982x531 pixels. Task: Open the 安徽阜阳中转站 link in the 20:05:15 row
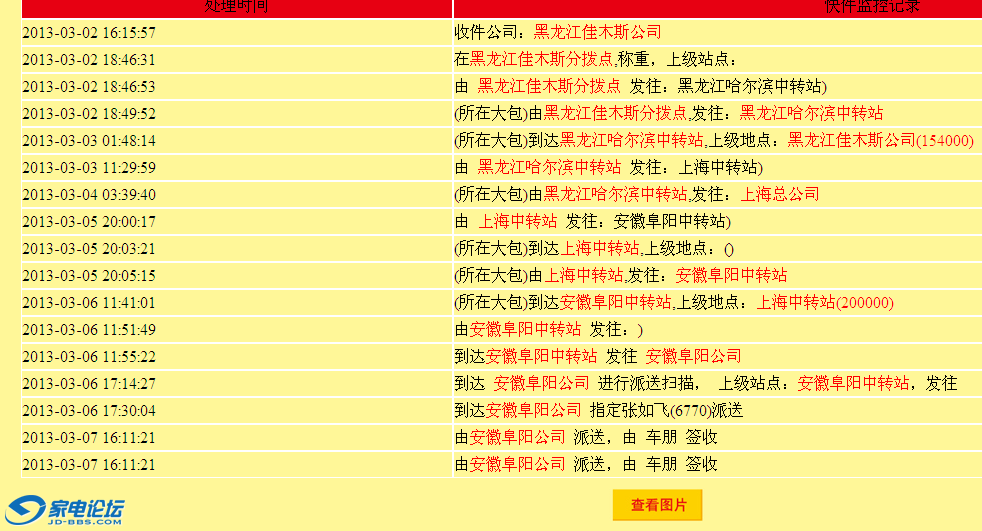(x=731, y=274)
